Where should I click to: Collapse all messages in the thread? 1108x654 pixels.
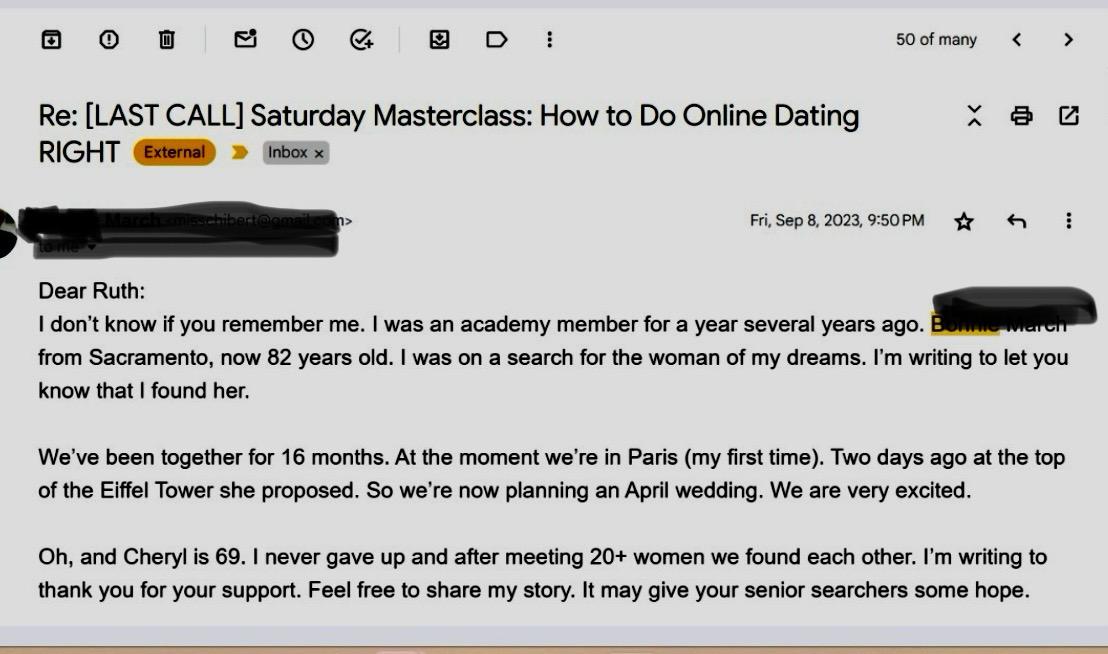click(x=974, y=116)
